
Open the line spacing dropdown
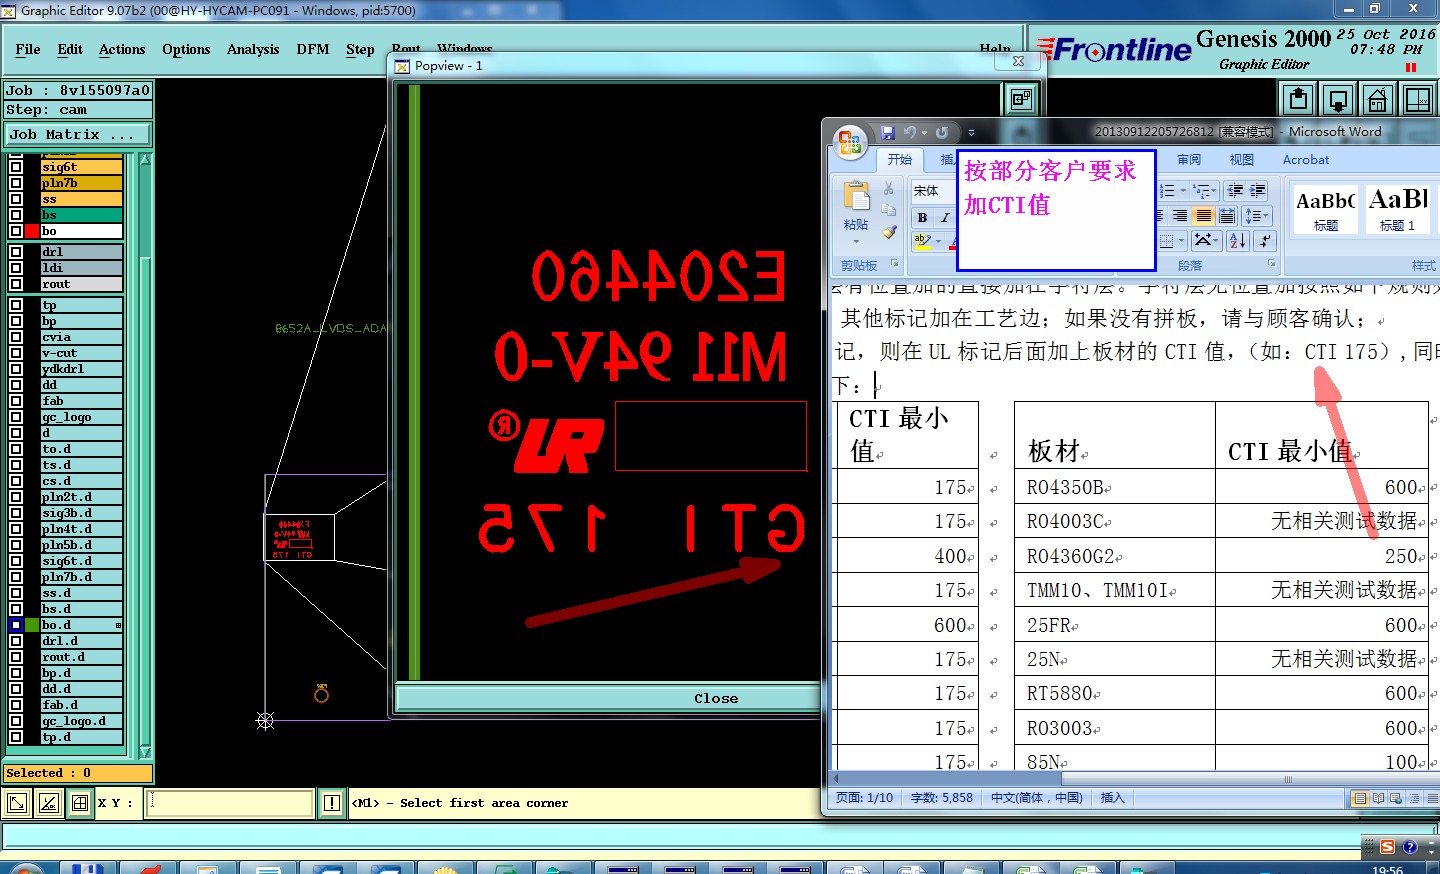point(1256,215)
